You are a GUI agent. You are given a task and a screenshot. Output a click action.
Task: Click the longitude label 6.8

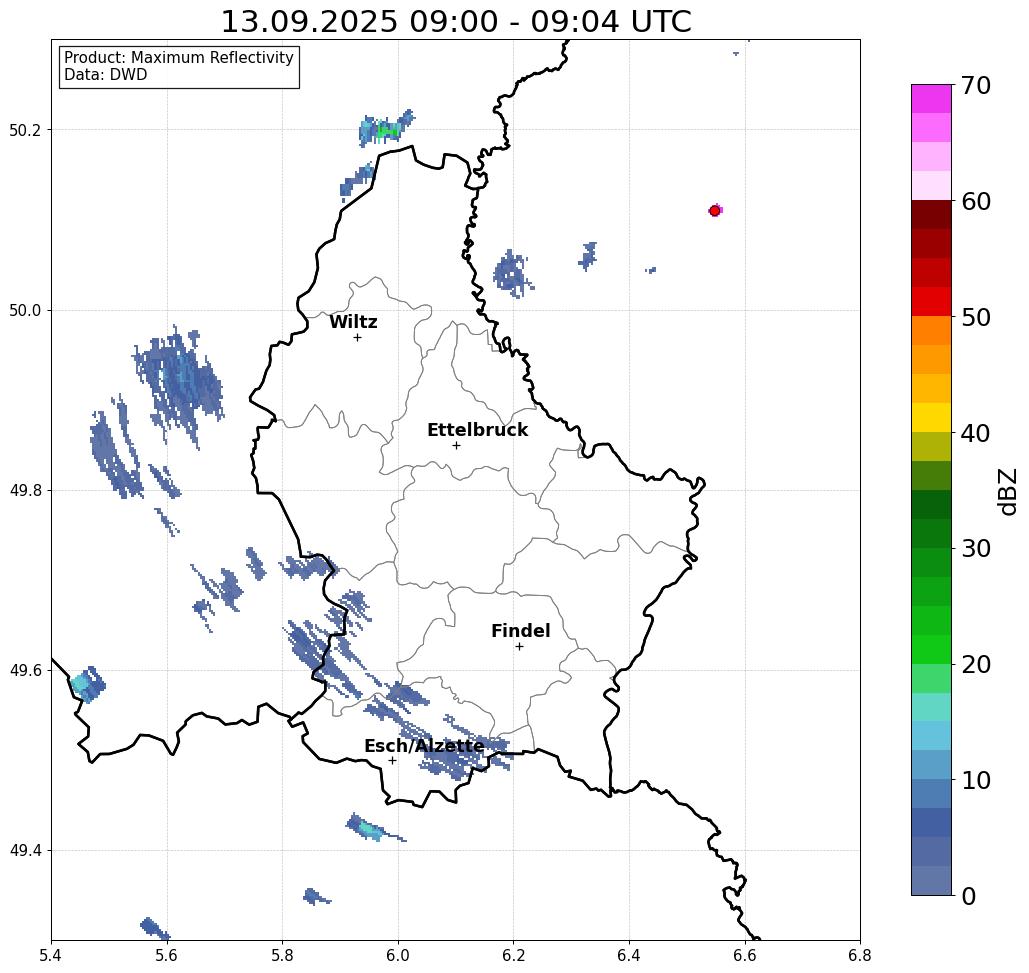[860, 955]
